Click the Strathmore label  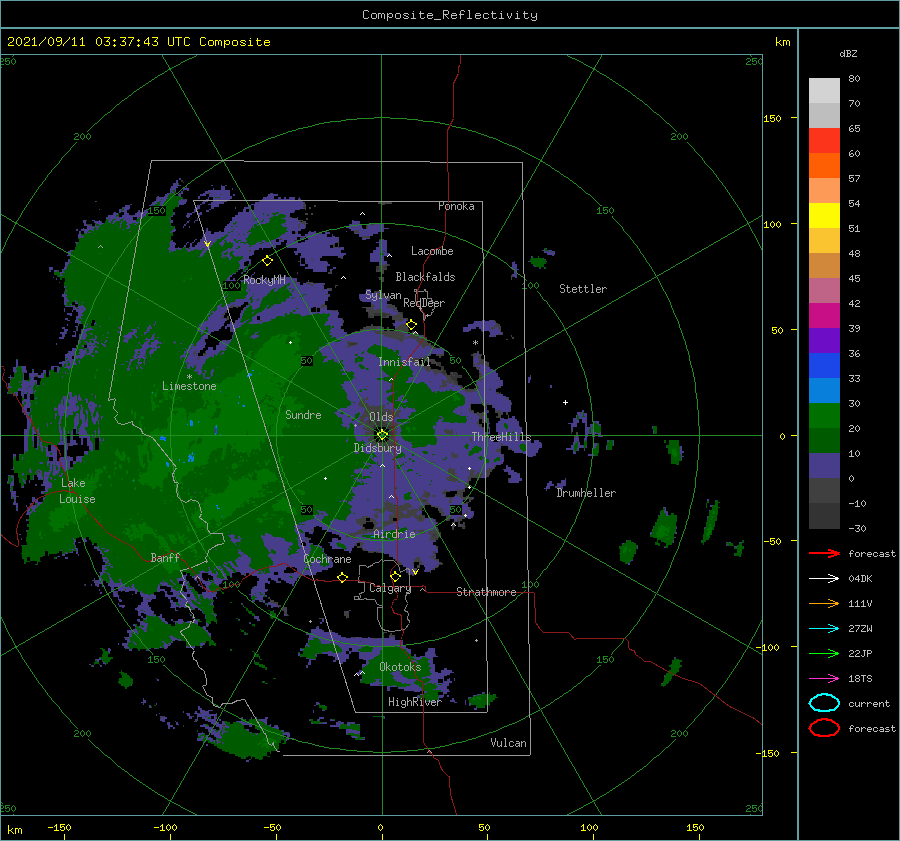click(x=486, y=592)
